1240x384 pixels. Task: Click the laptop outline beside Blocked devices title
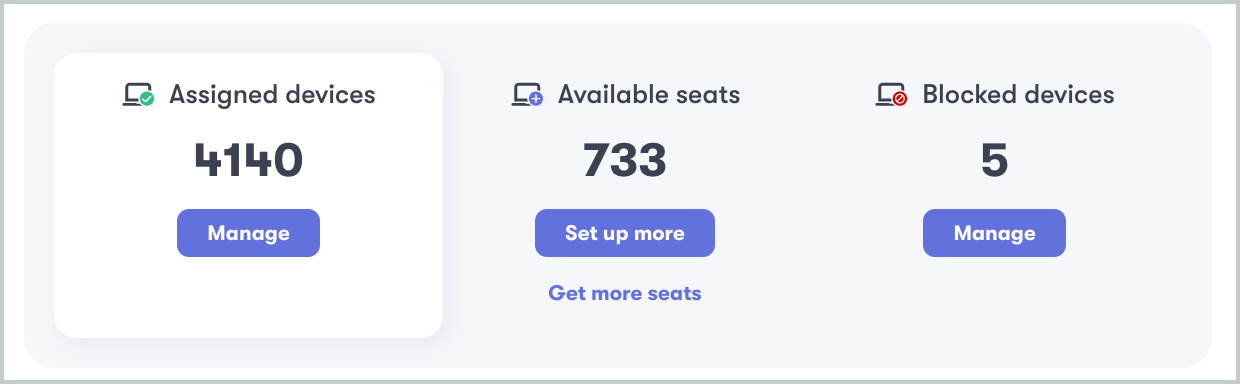click(888, 94)
